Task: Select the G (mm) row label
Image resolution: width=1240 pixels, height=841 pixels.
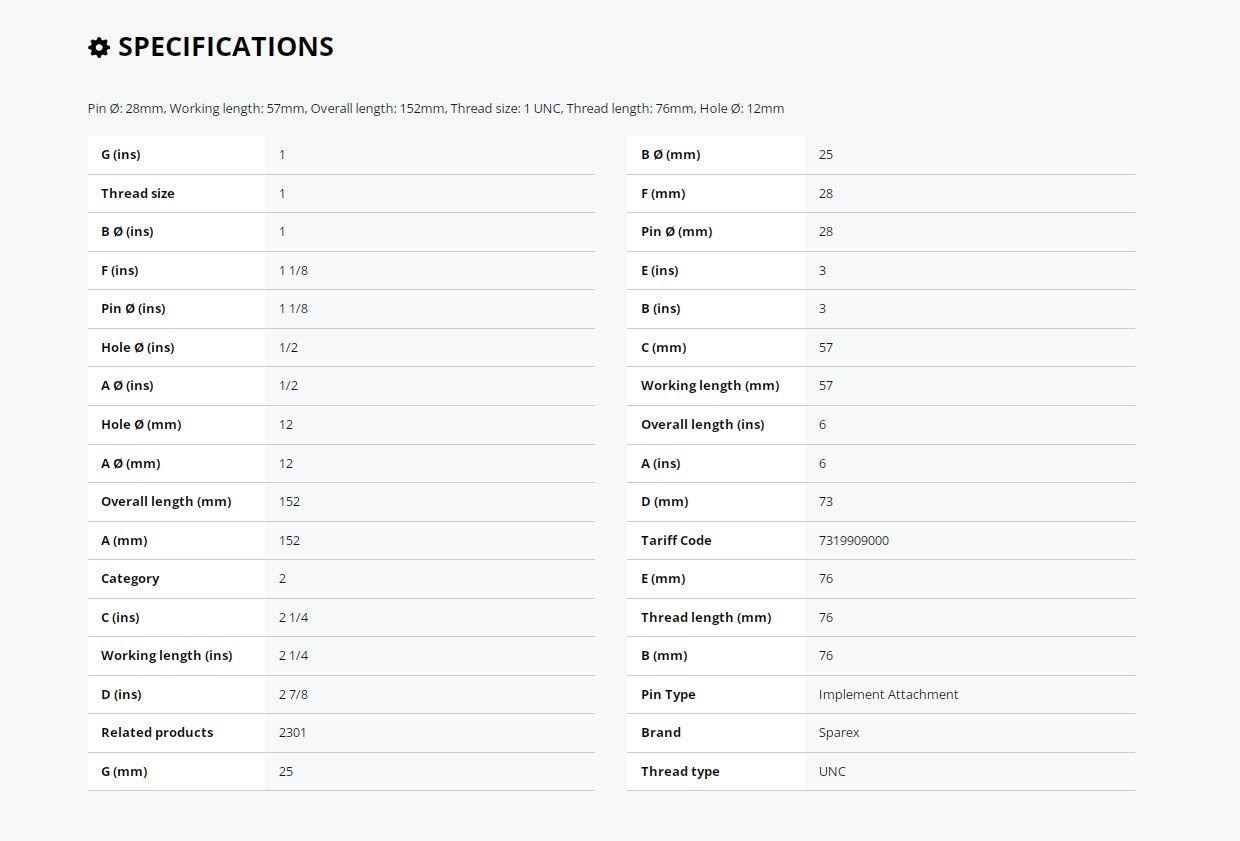Action: [x=124, y=771]
